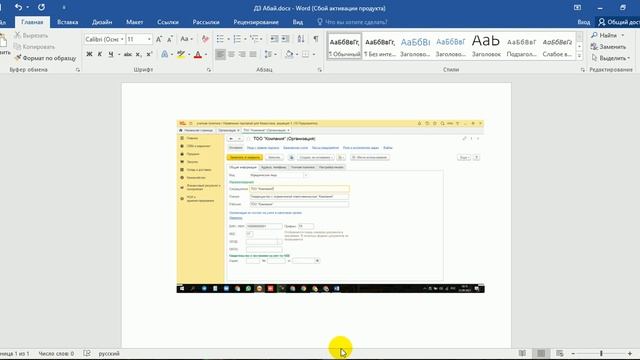Sort the selected text alphabetically
This screenshot has height=360, width=640.
301,39
